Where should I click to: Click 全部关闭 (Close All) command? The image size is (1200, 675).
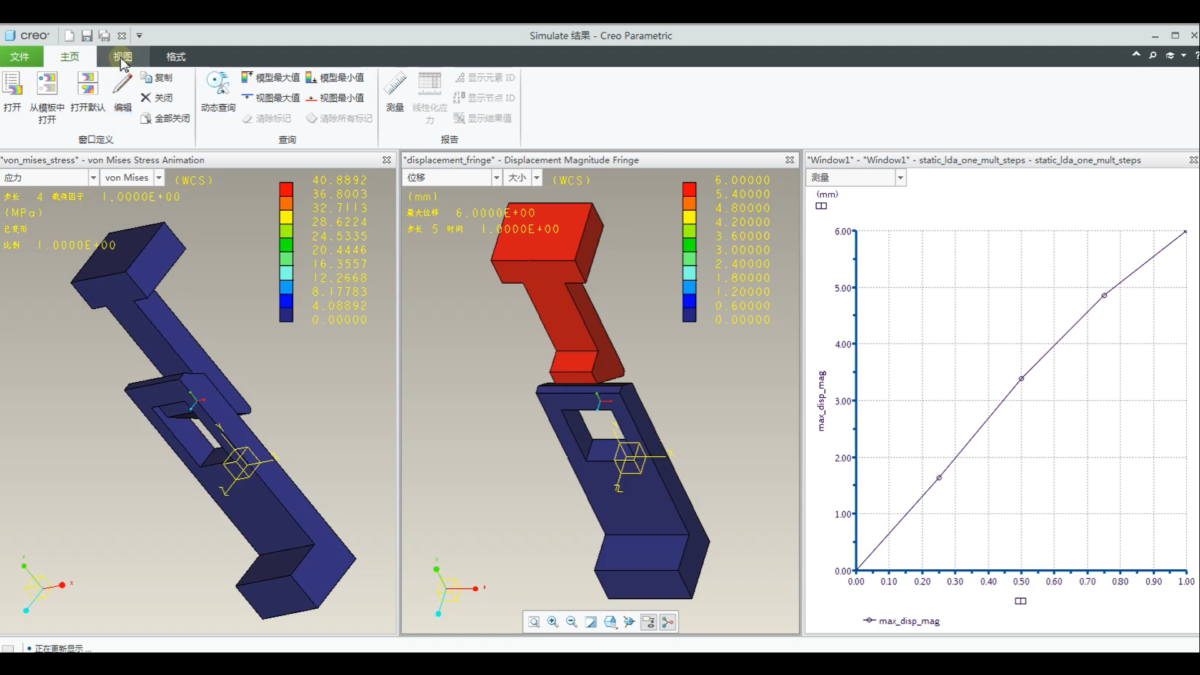(164, 118)
